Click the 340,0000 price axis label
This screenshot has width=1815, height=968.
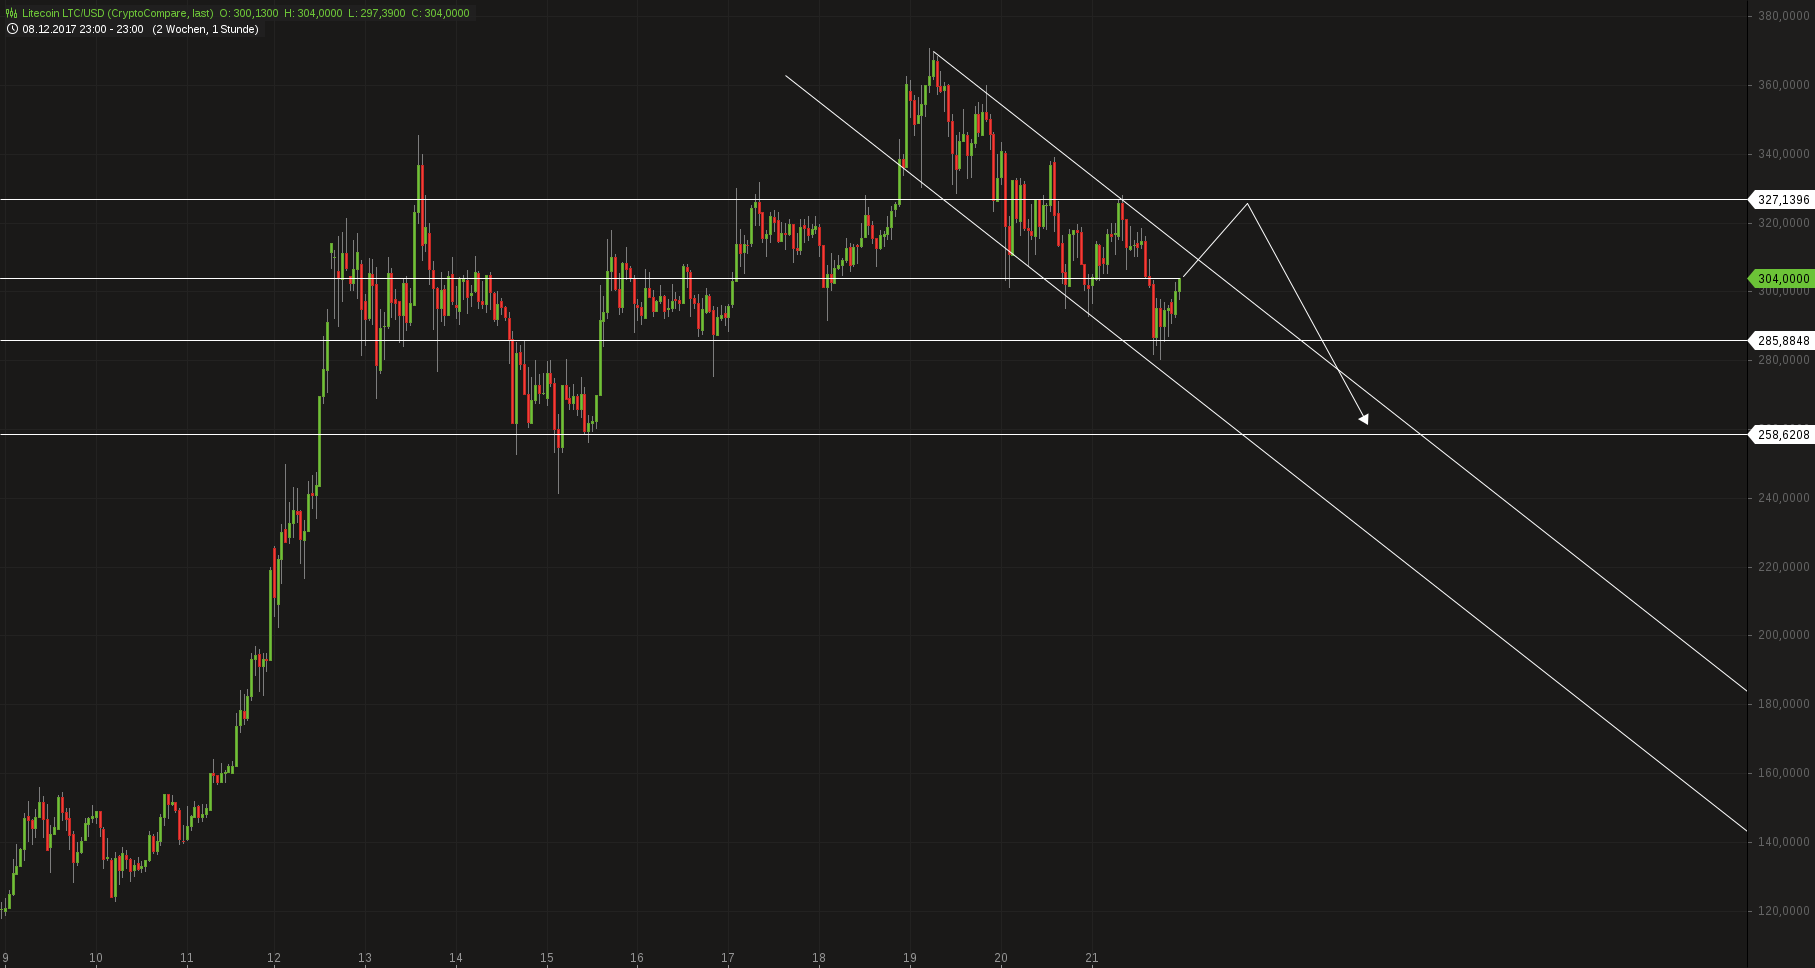pyautogui.click(x=1784, y=154)
